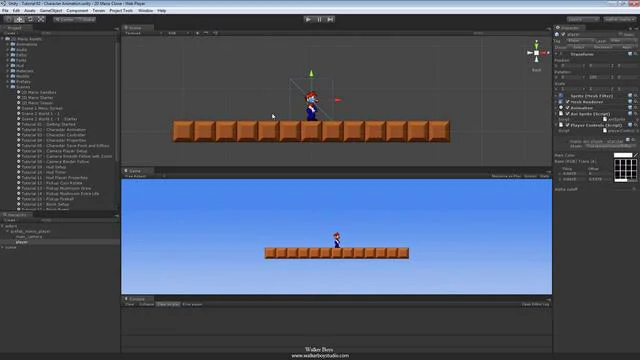Collapse the 2D Mario Assets root folder
Screen dimensions: 640x360
point(3,39)
